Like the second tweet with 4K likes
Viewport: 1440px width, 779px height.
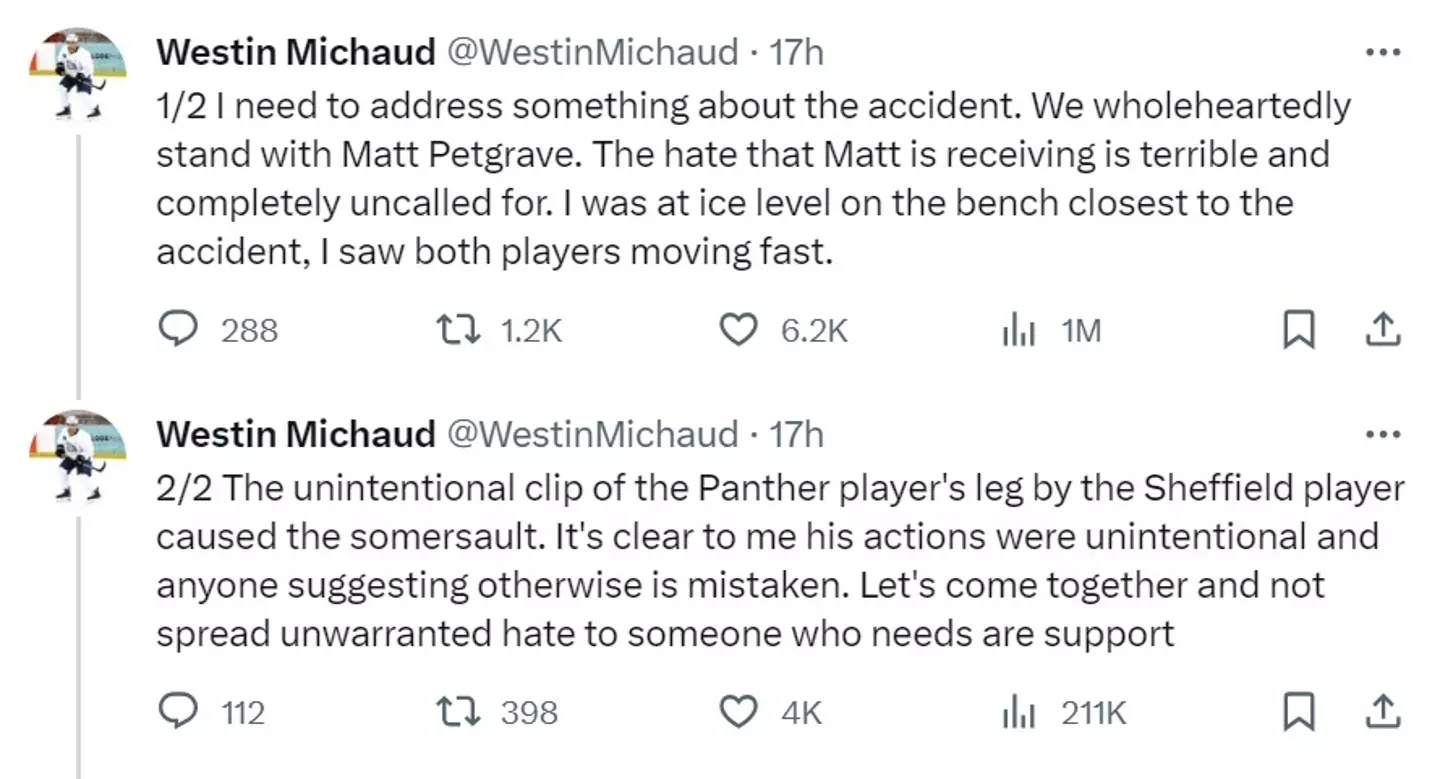click(x=739, y=711)
